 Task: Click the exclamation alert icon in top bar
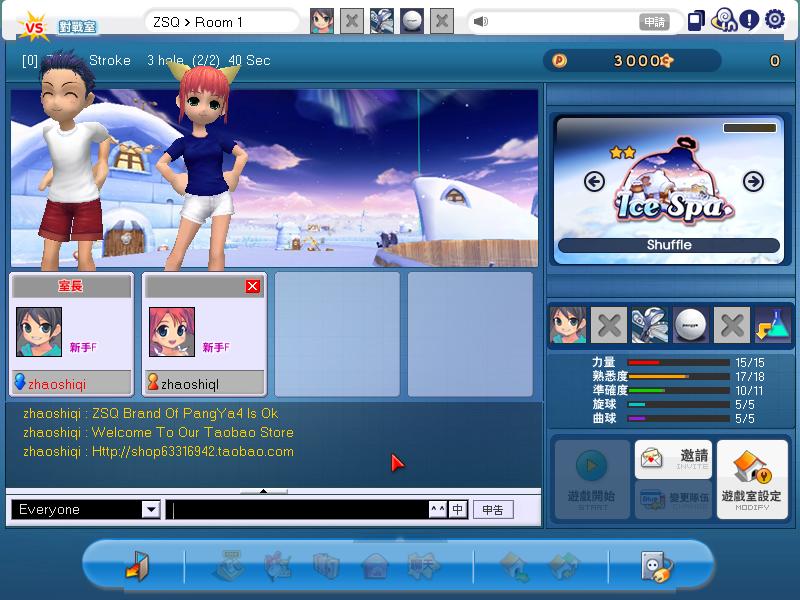click(749, 20)
